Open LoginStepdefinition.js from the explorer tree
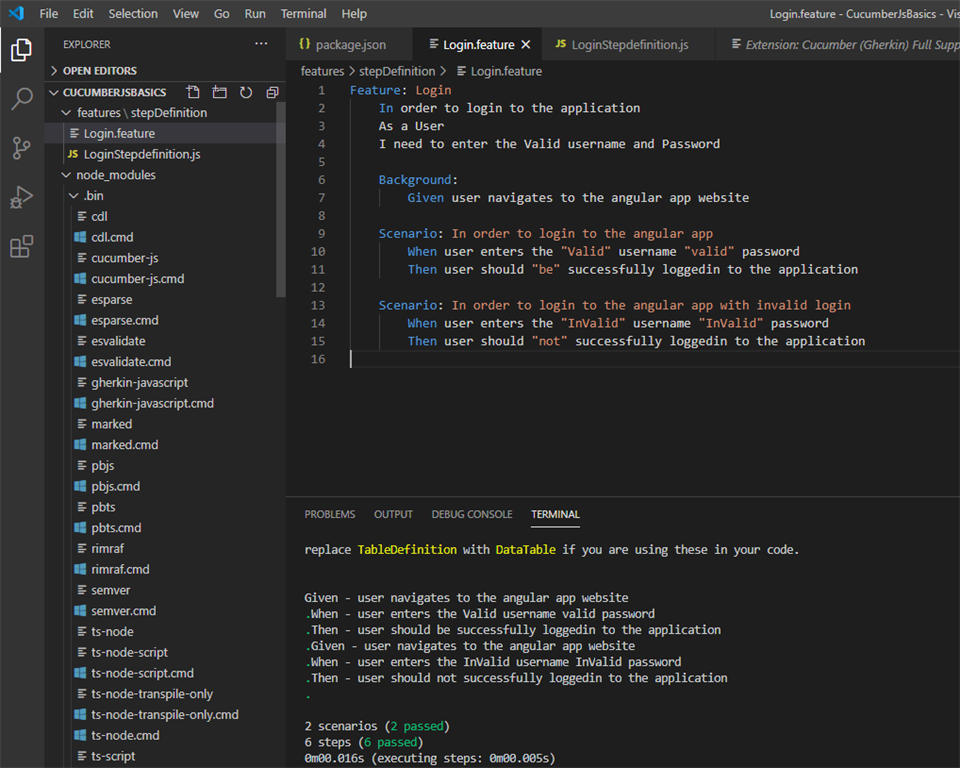The image size is (960, 768). (141, 154)
